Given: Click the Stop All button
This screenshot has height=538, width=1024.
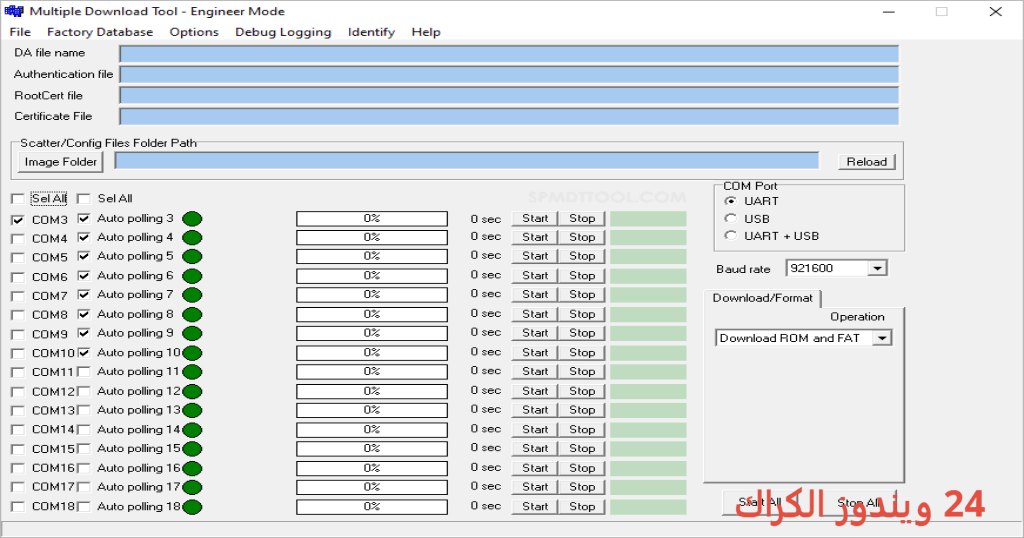Looking at the screenshot, I should point(857,502).
